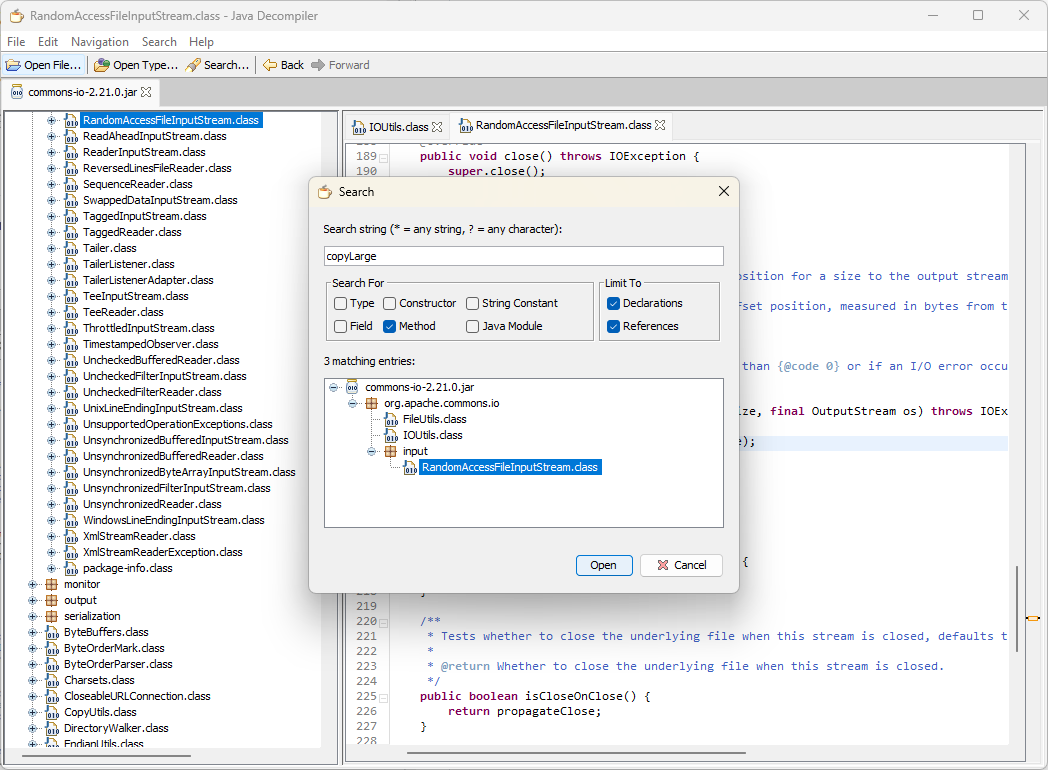
Task: Click the Back arrow icon
Action: 270,65
